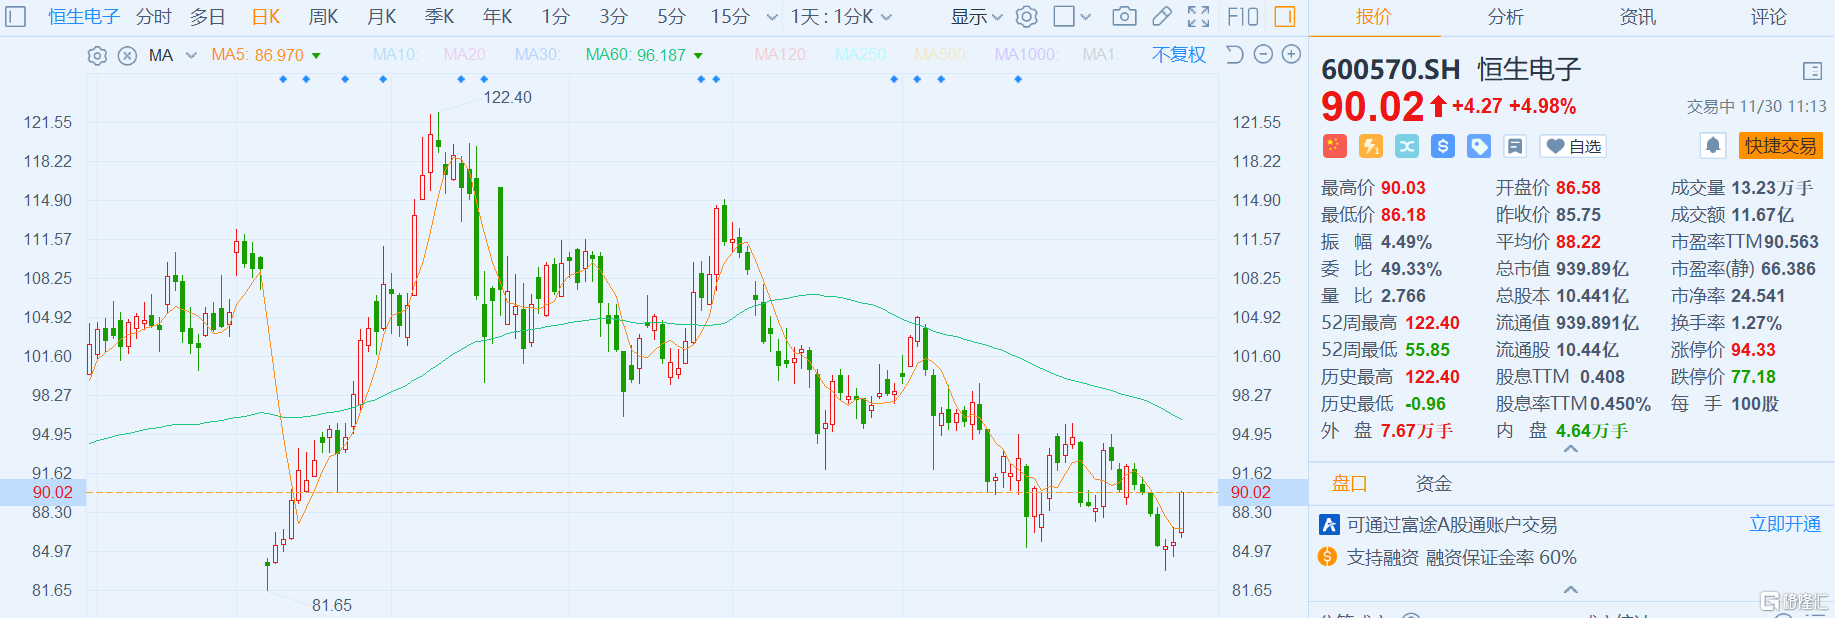
Task: Open the 显示 display dropdown
Action: [x=976, y=17]
